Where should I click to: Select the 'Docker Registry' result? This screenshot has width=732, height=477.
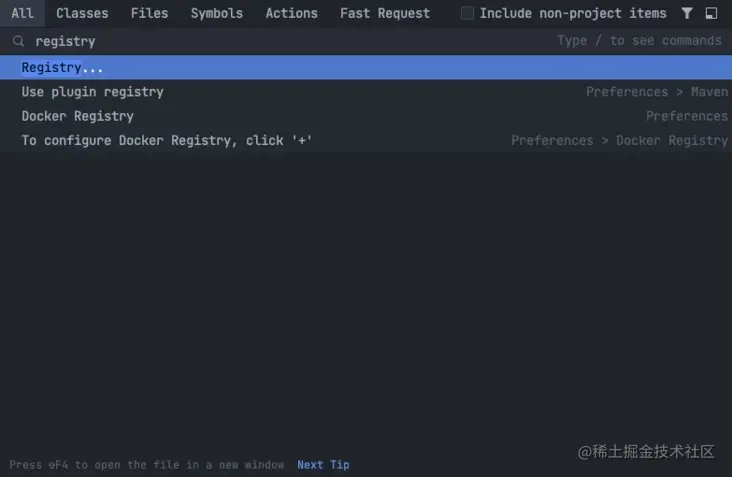[x=77, y=116]
